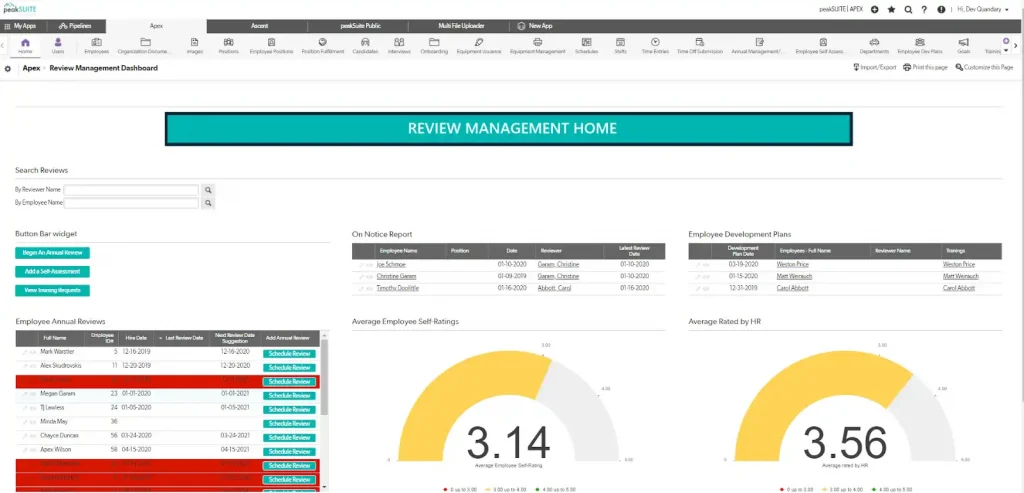The image size is (1024, 493).
Task: Open the Joe Schmoe employee link
Action: tap(391, 264)
